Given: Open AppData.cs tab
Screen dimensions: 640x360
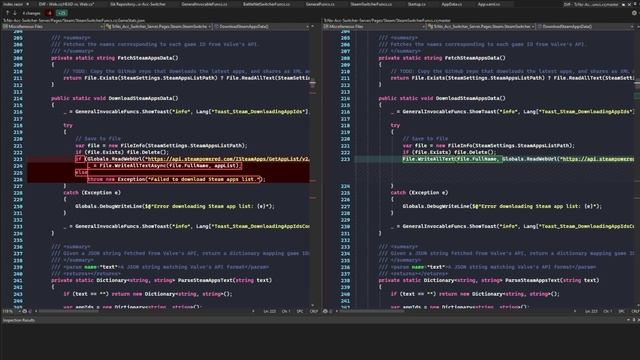Looking at the screenshot, I should click(x=451, y=4).
